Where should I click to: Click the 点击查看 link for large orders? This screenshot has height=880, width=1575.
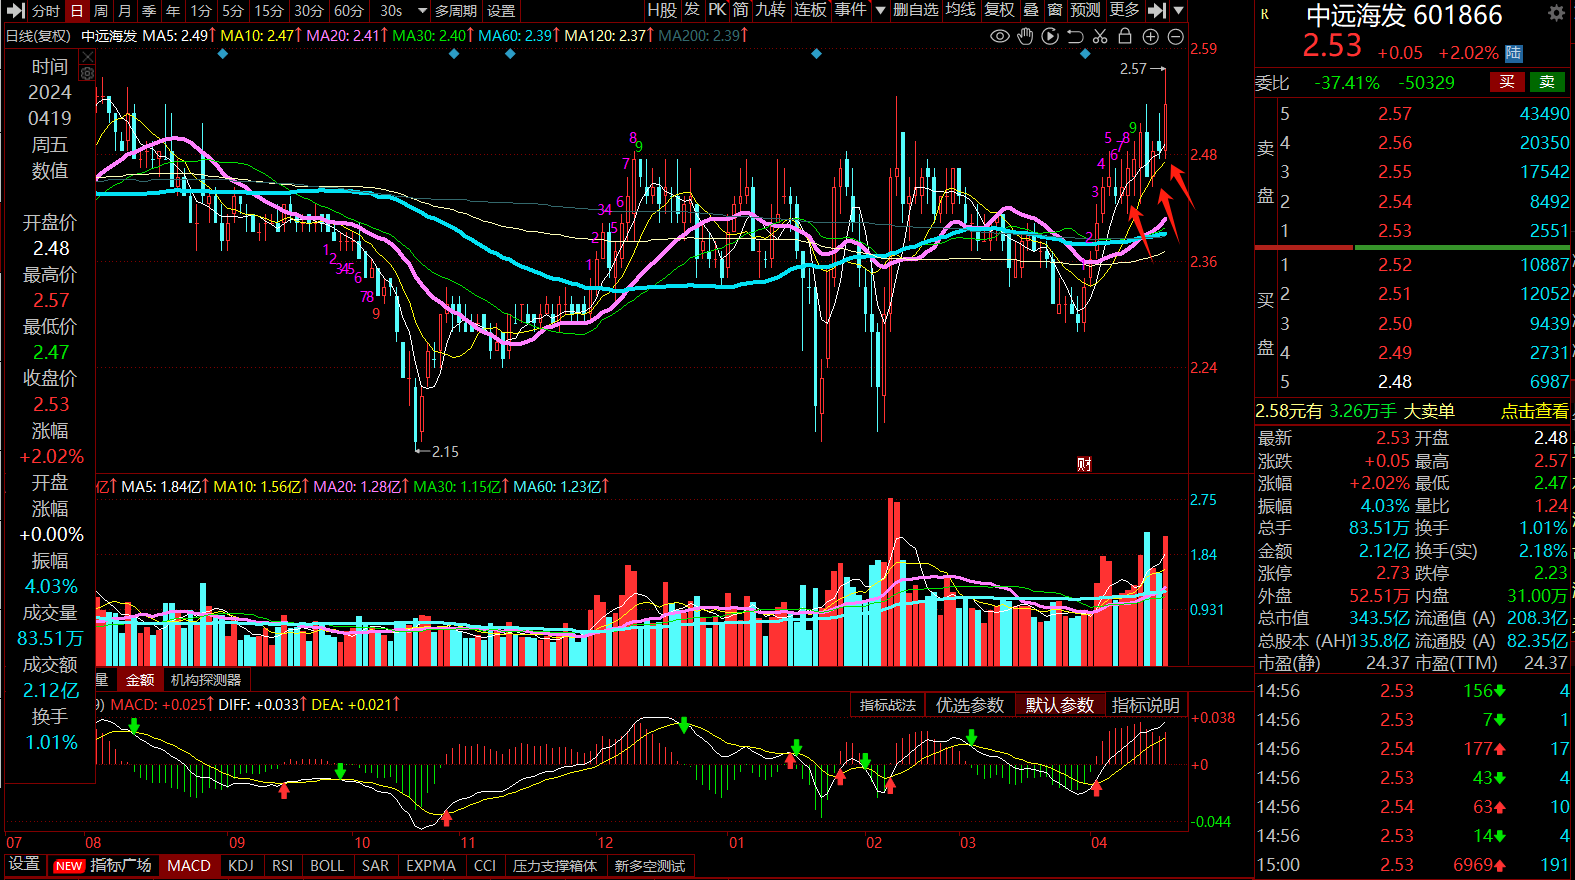[1534, 411]
